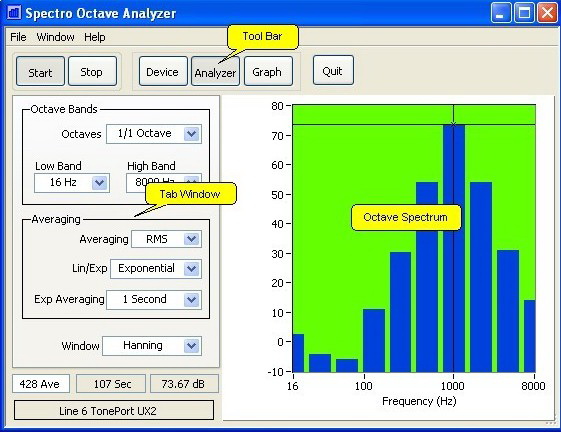The width and height of the screenshot is (561, 433).
Task: Open the File menu
Action: 18,37
